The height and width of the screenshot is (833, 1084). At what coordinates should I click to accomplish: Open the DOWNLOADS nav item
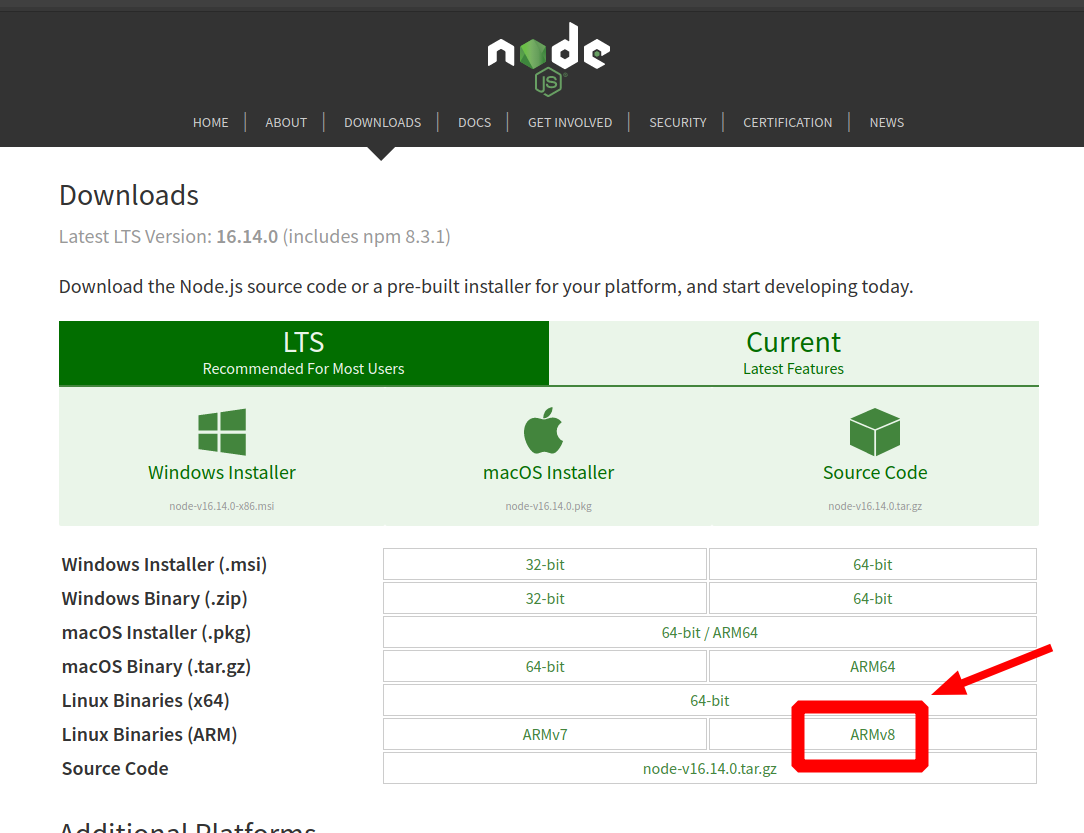point(382,122)
